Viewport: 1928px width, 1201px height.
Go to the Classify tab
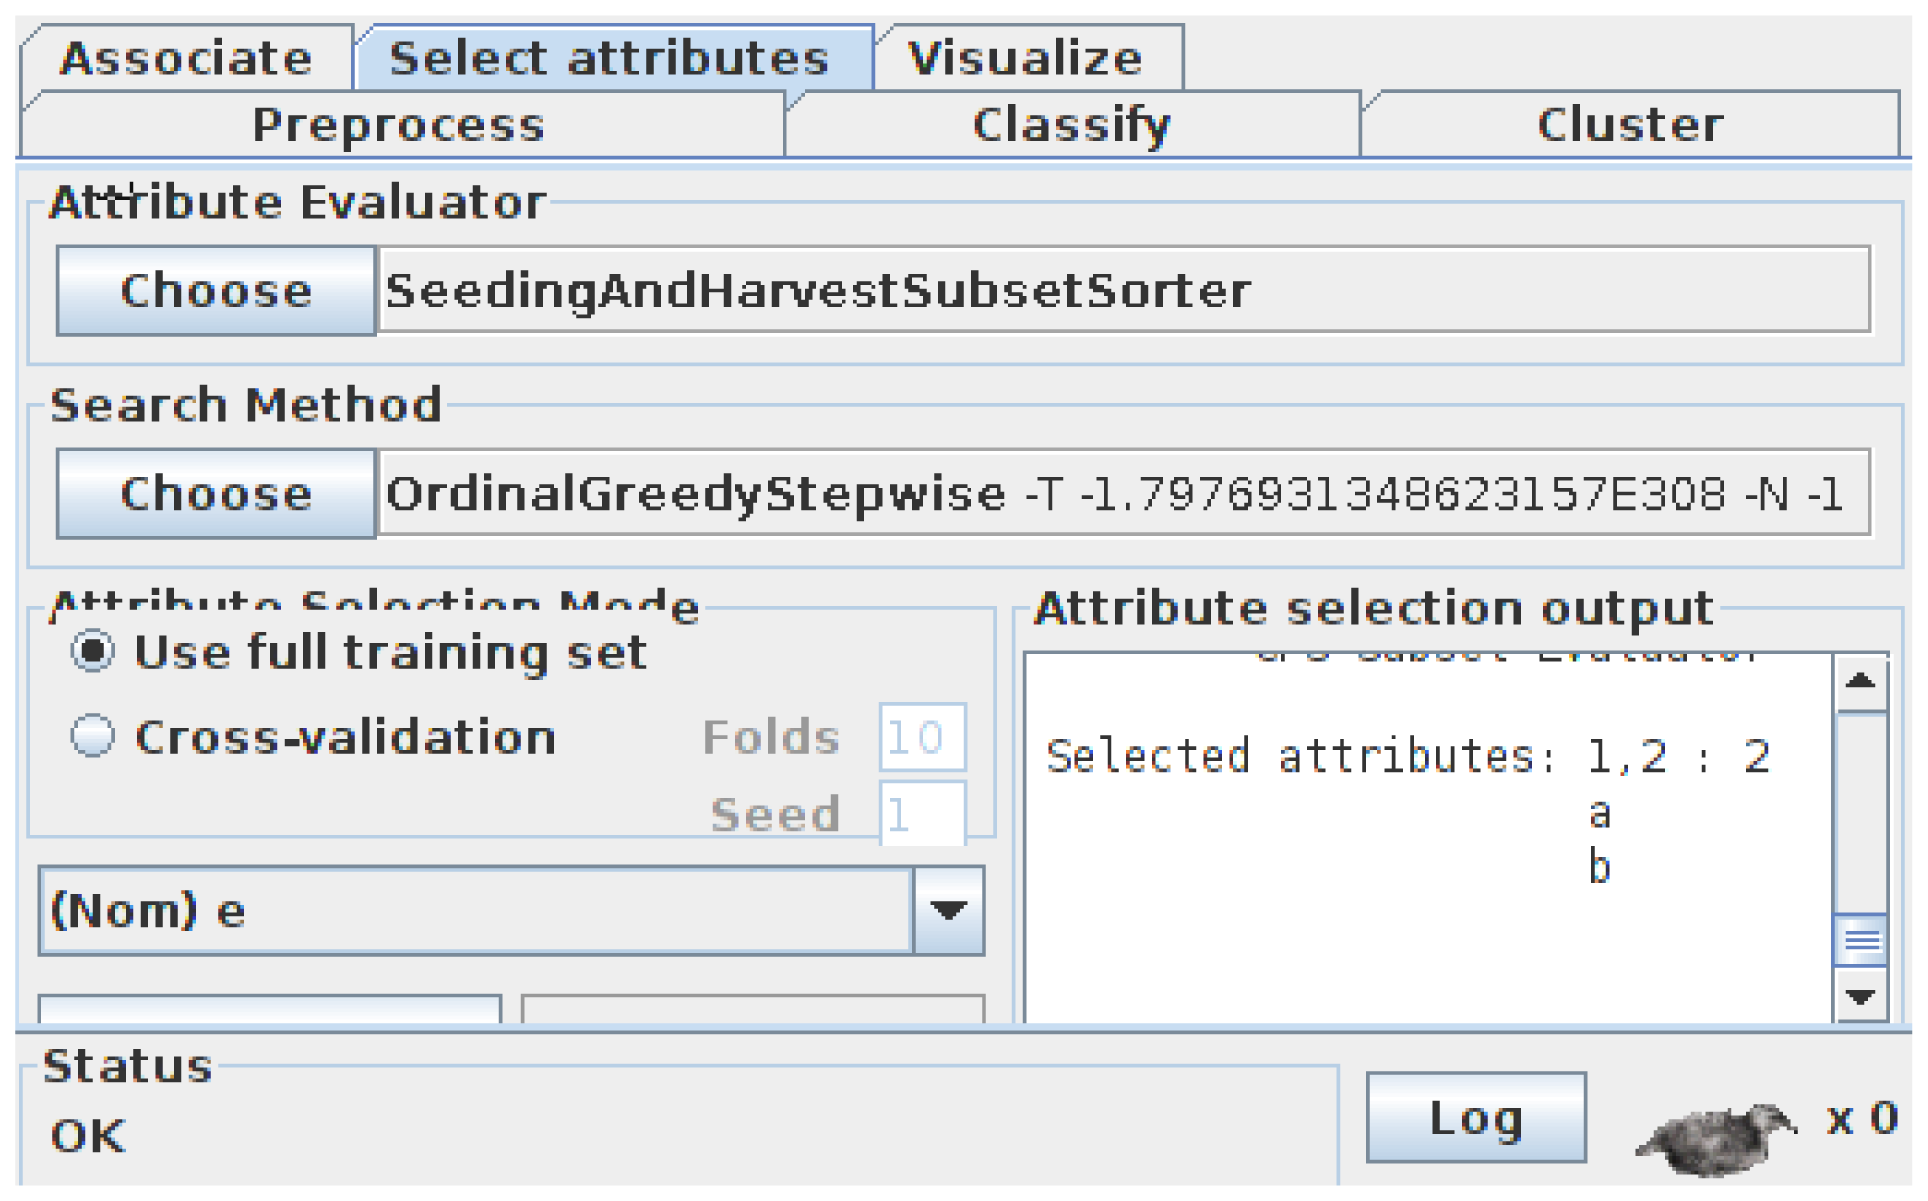(x=1072, y=125)
